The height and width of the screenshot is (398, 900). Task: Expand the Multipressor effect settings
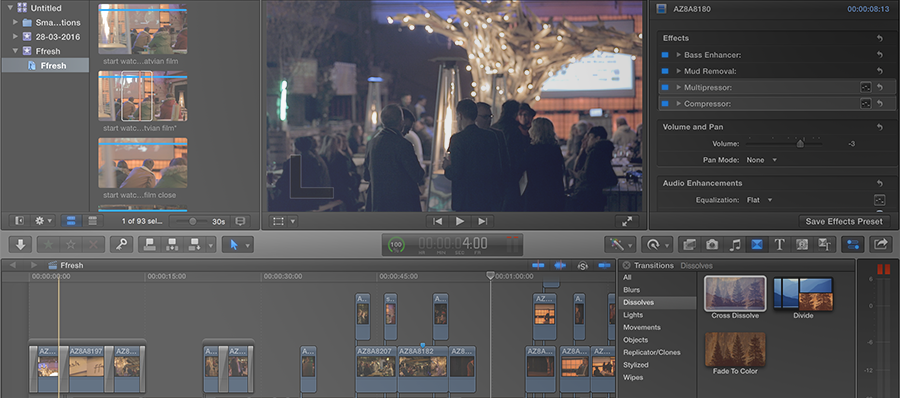pos(678,87)
